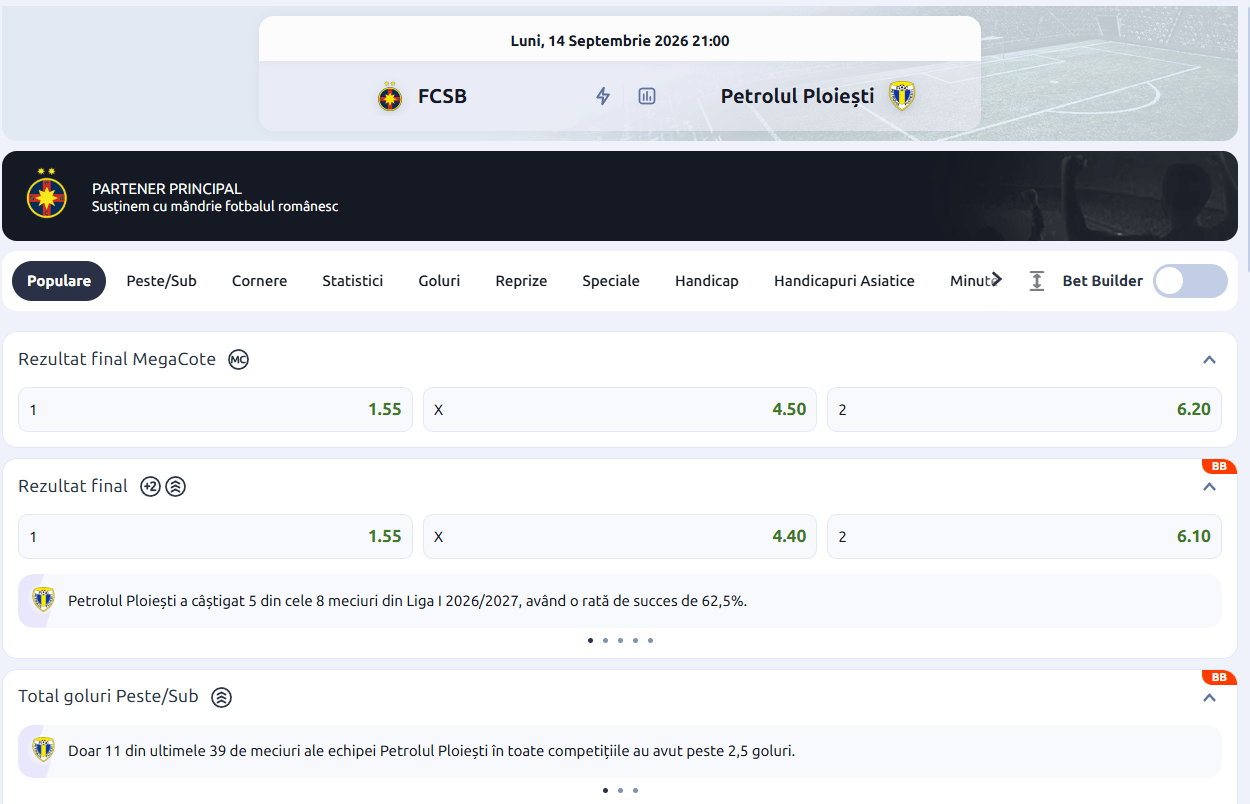The height and width of the screenshot is (804, 1250).
Task: Open the Speciale tab
Action: point(611,281)
